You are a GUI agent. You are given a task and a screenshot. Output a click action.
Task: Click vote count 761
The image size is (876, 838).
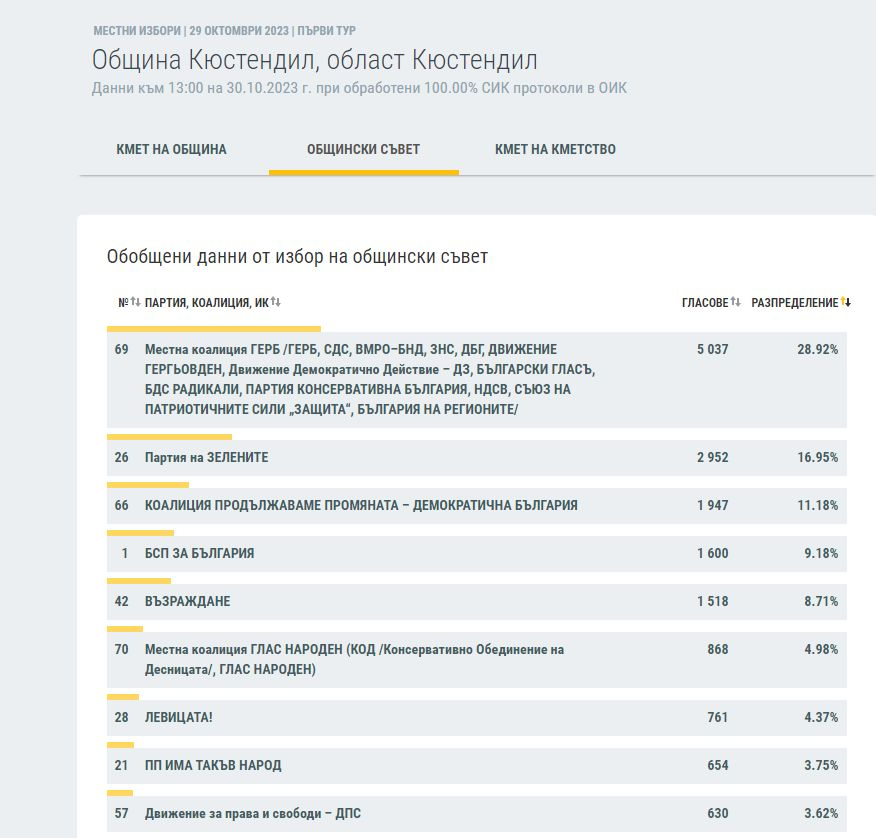point(718,718)
